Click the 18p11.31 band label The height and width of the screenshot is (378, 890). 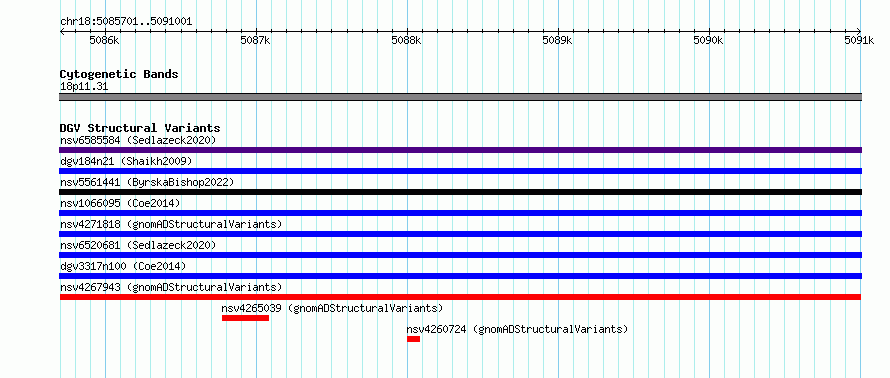(x=84, y=87)
